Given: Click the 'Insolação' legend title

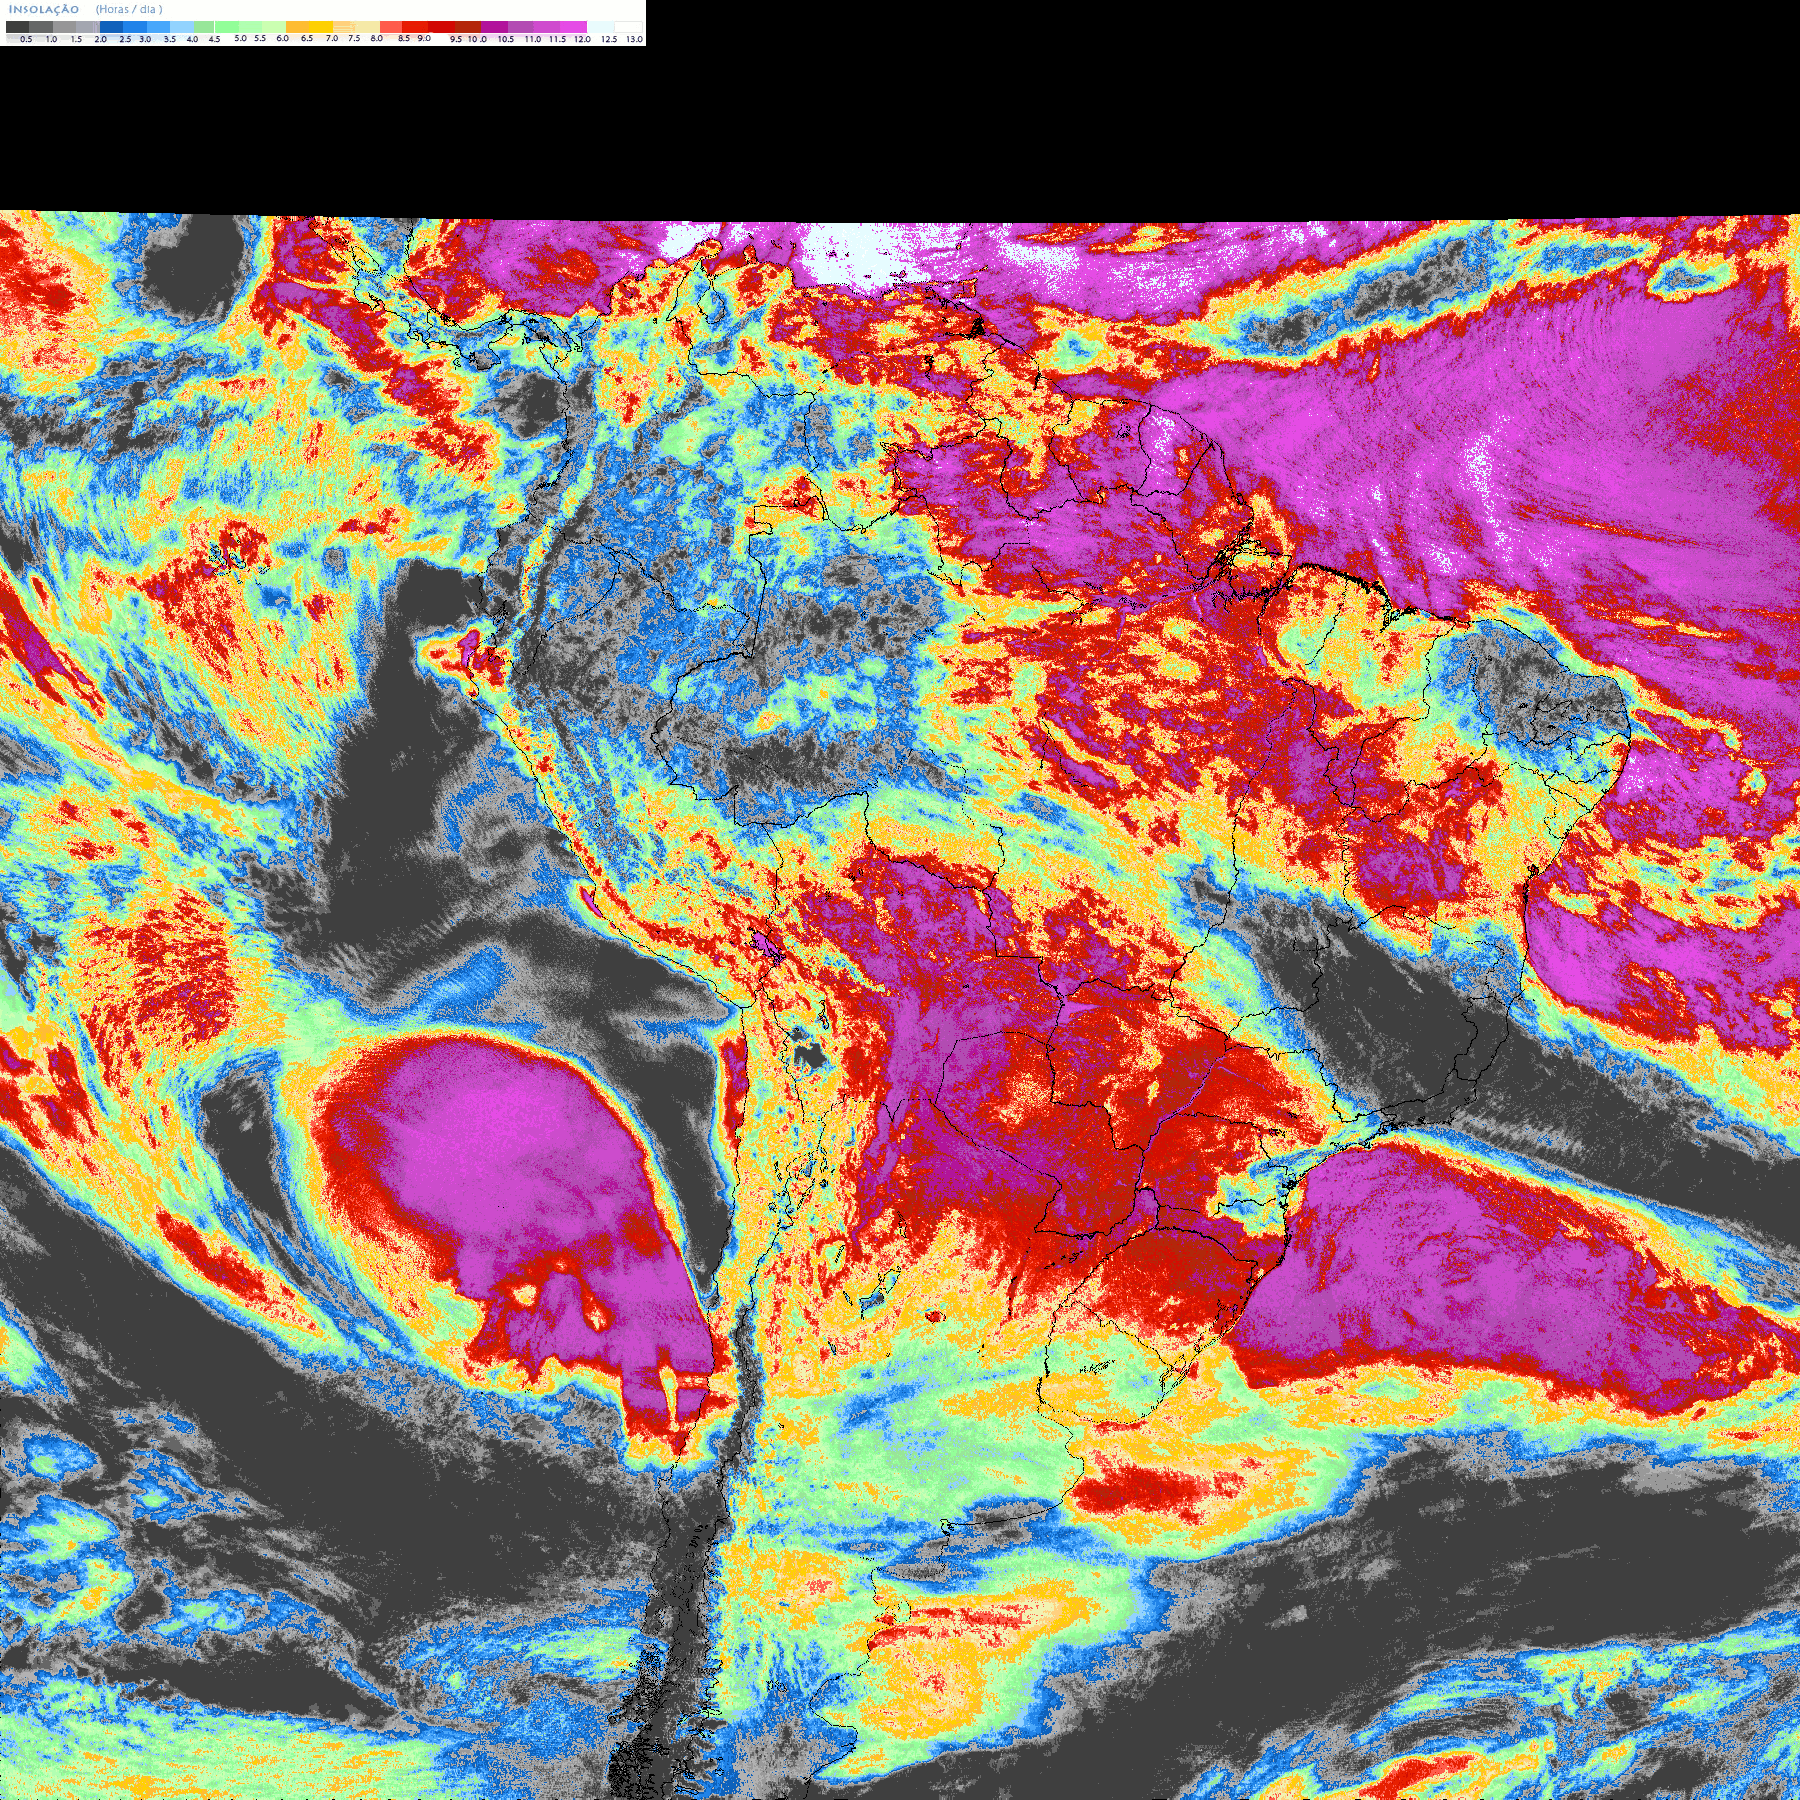Looking at the screenshot, I should pyautogui.click(x=44, y=9).
